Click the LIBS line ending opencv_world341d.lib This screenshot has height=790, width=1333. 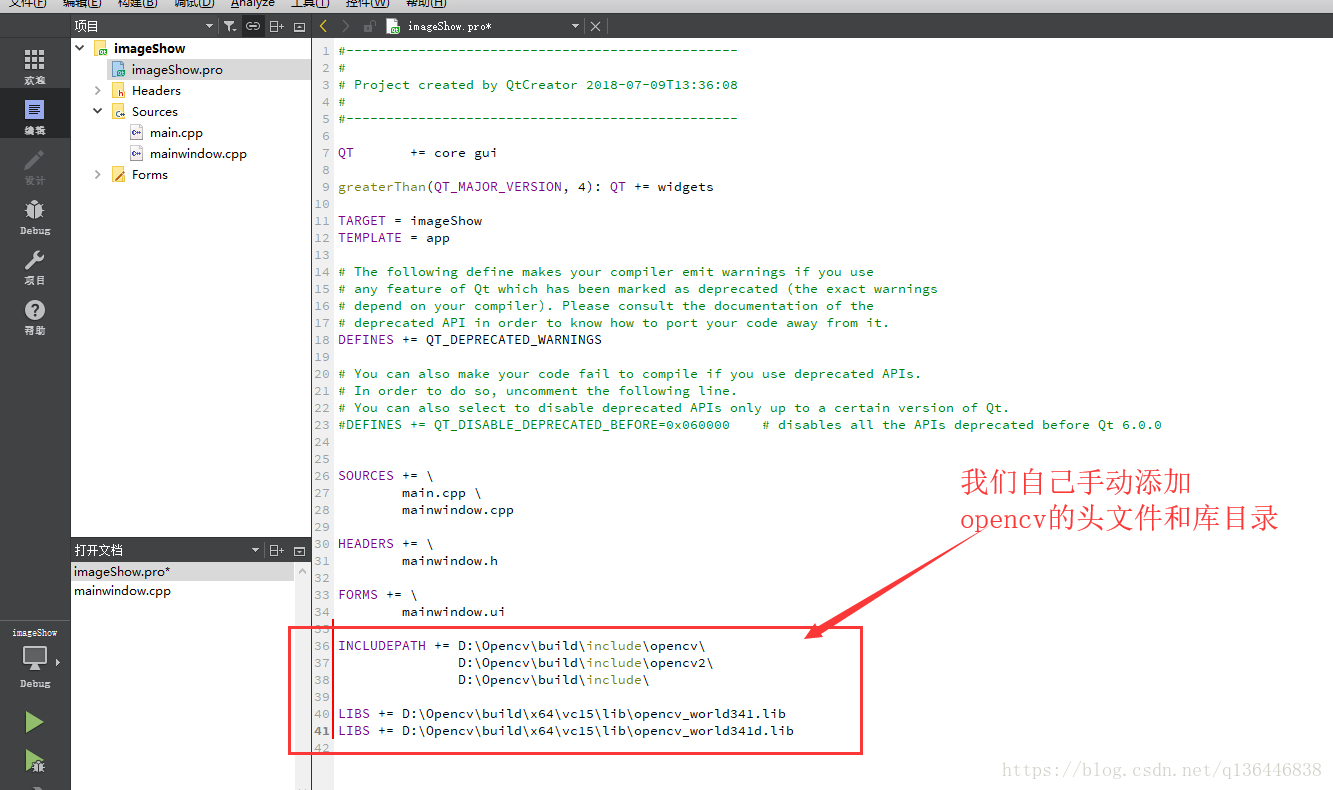point(566,730)
